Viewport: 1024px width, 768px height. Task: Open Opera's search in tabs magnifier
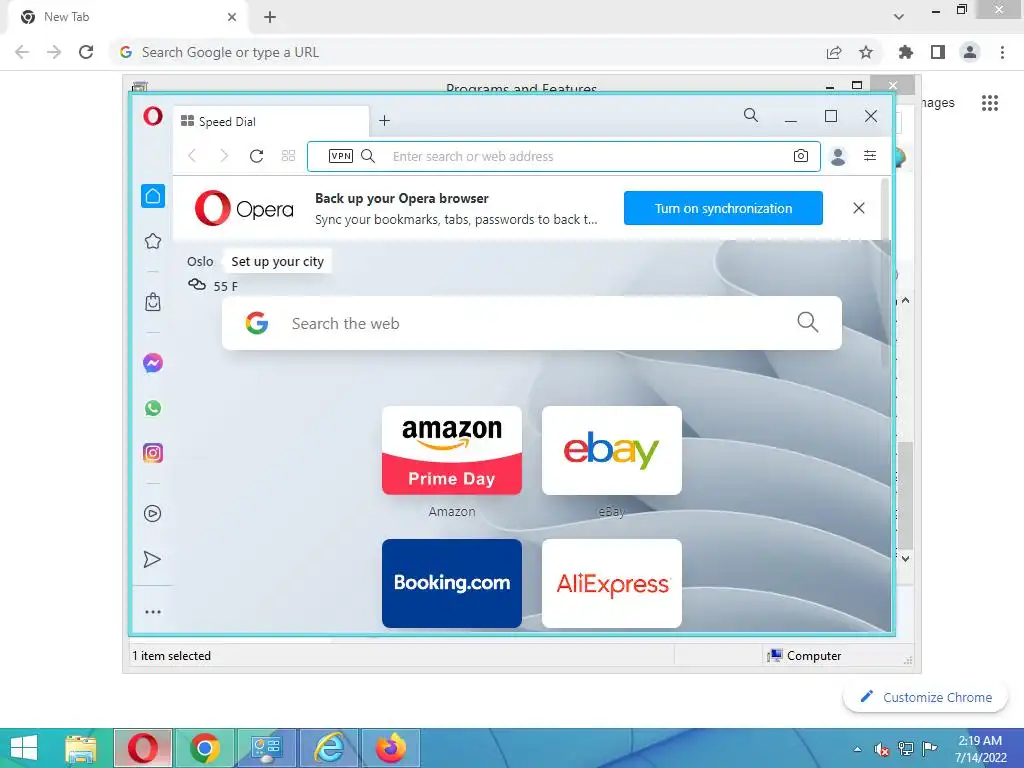(751, 116)
